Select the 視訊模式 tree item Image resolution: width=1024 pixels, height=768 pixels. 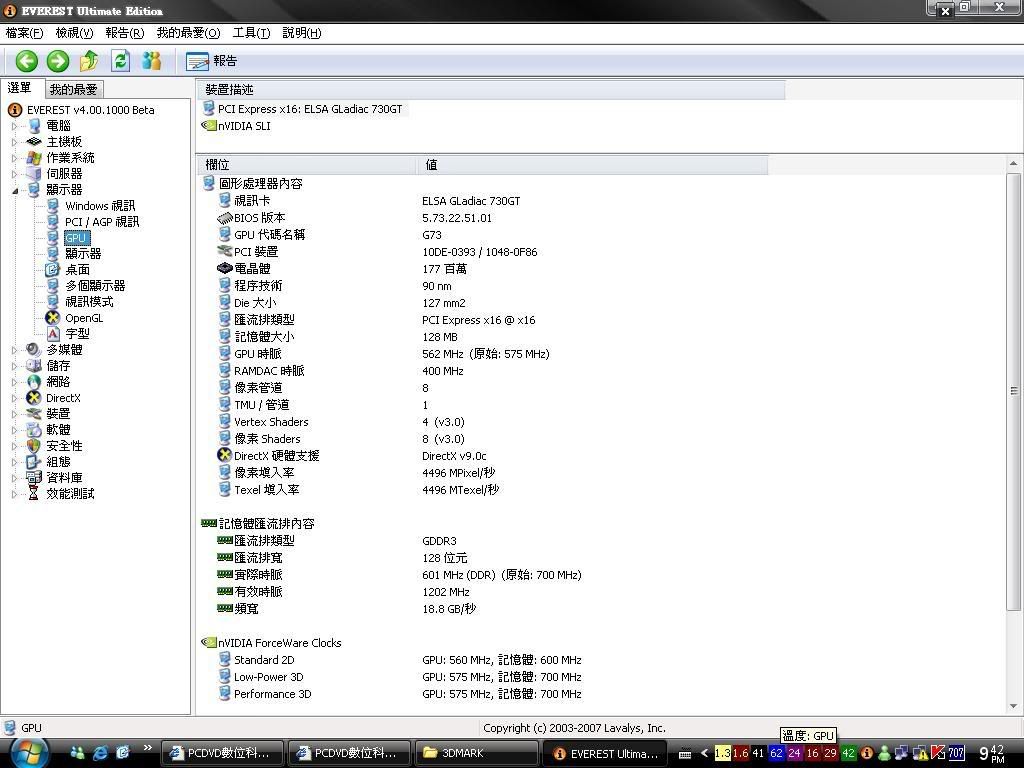[89, 302]
